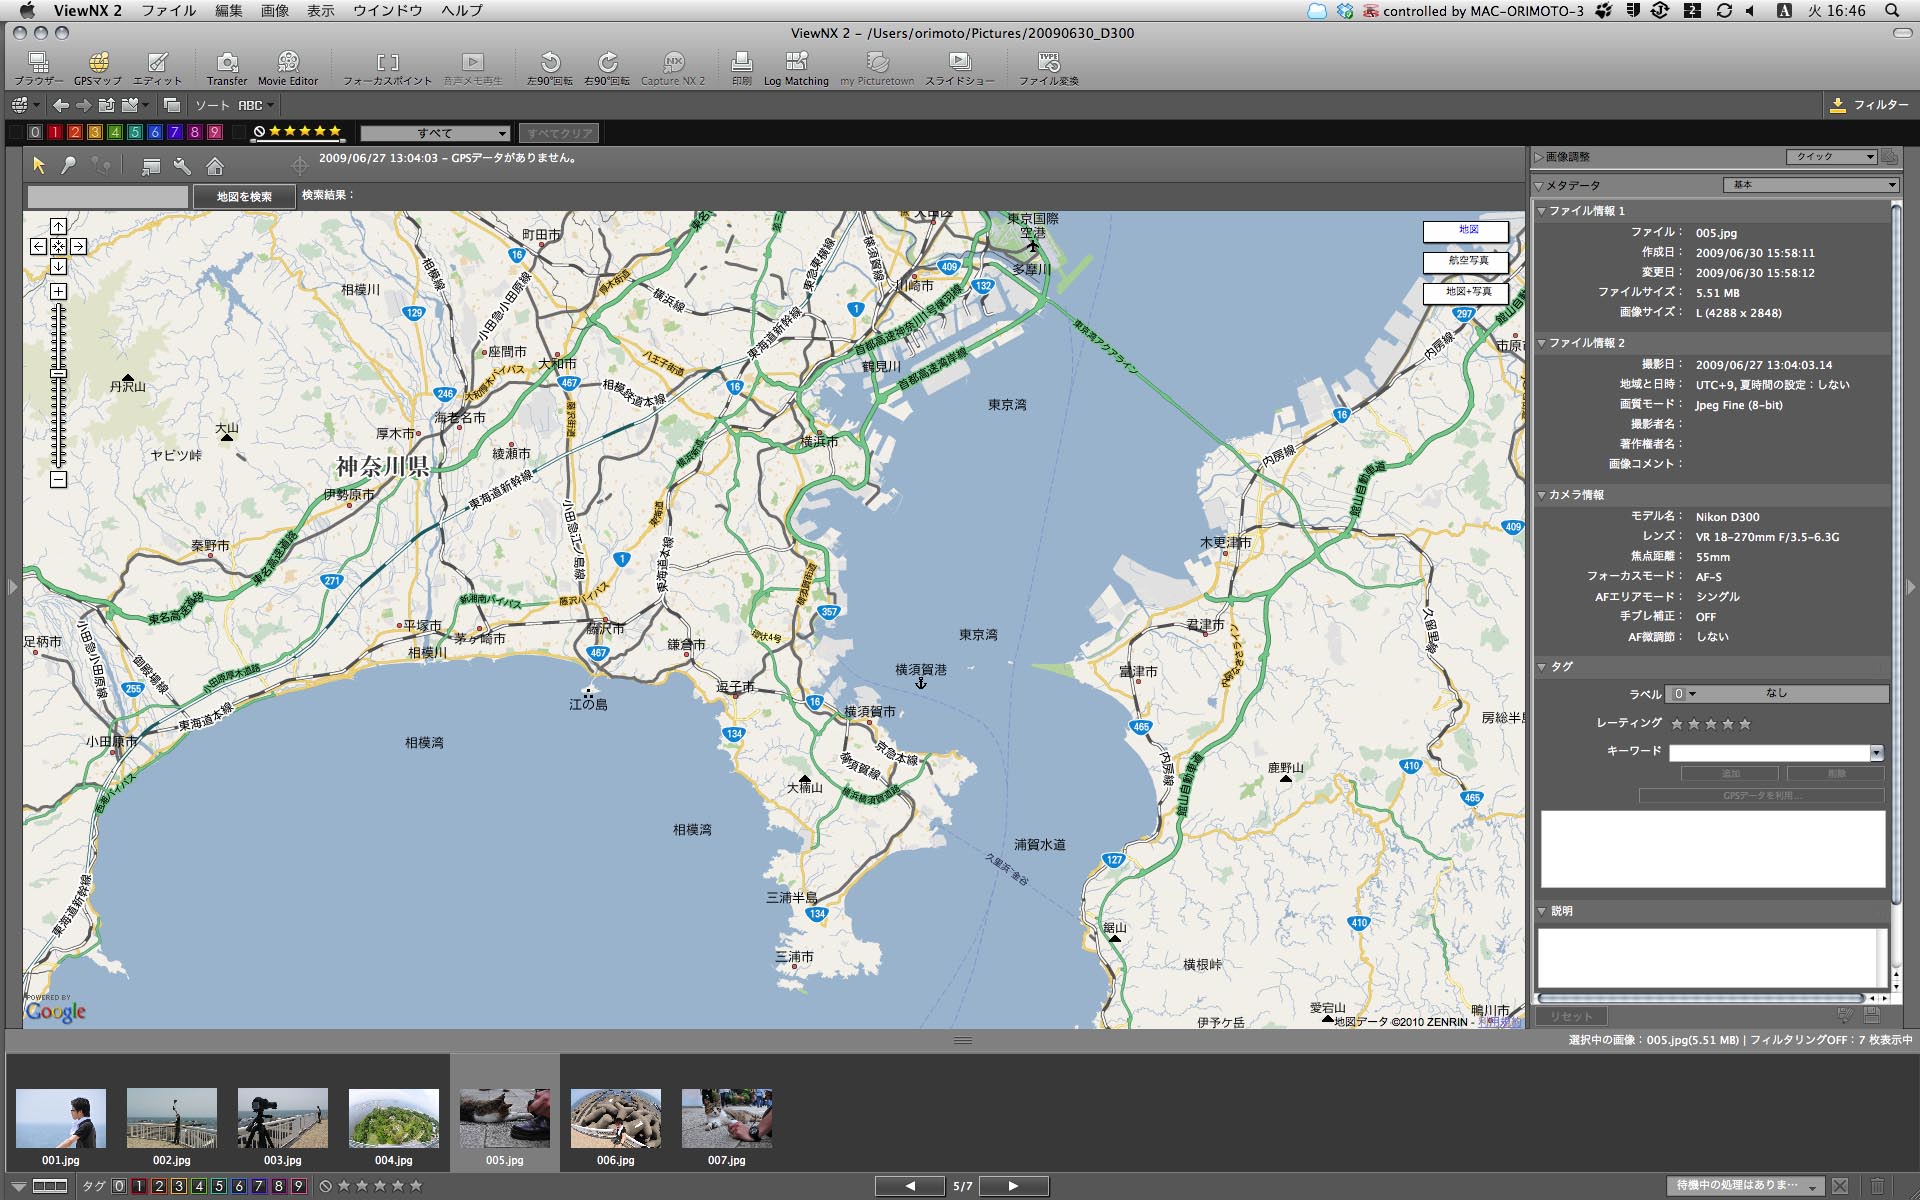Select the map pin placement tool
Image resolution: width=1920 pixels, height=1200 pixels.
68,166
